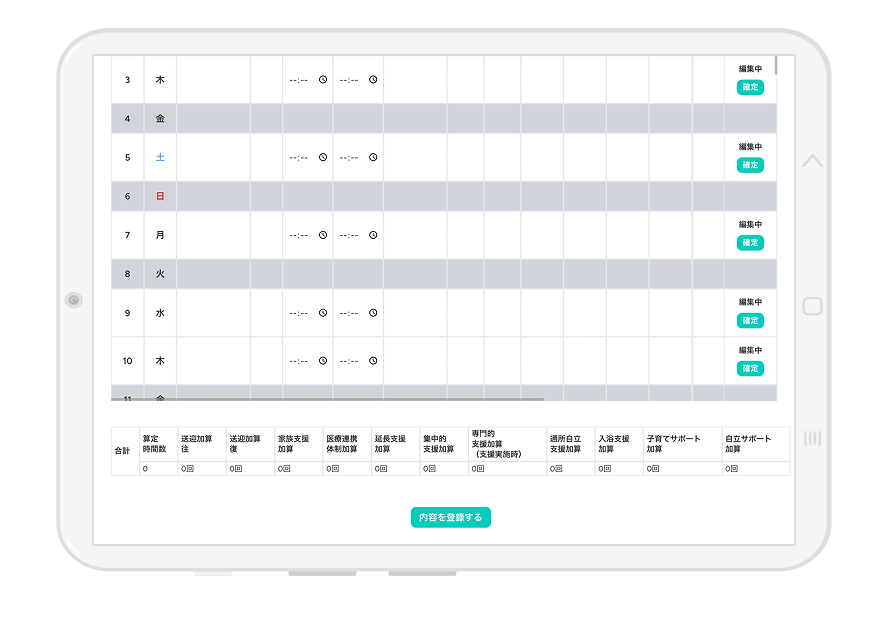Viewport: 888px width, 620px height.
Task: Focus the end time --:-- field on day 5
Action: [x=348, y=158]
